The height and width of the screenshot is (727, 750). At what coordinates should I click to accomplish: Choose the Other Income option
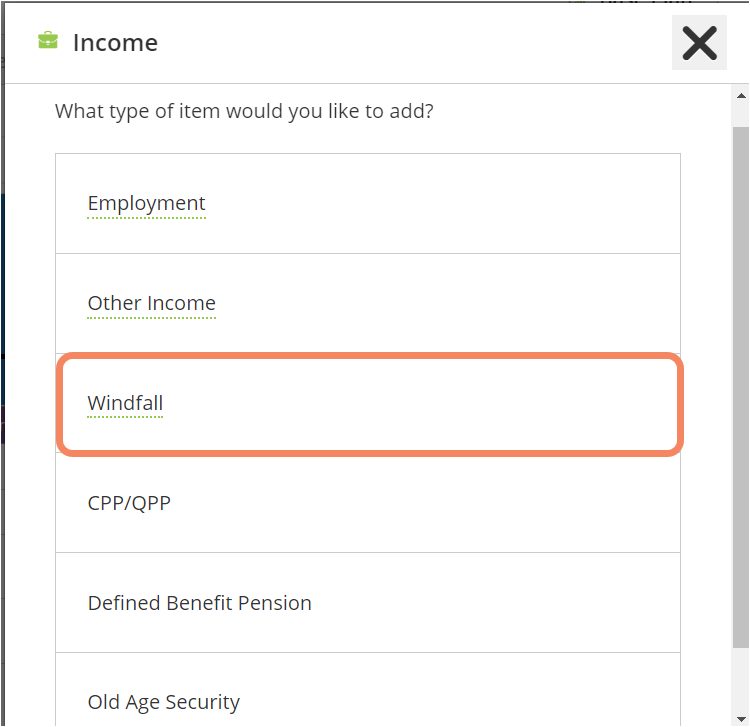coord(367,304)
